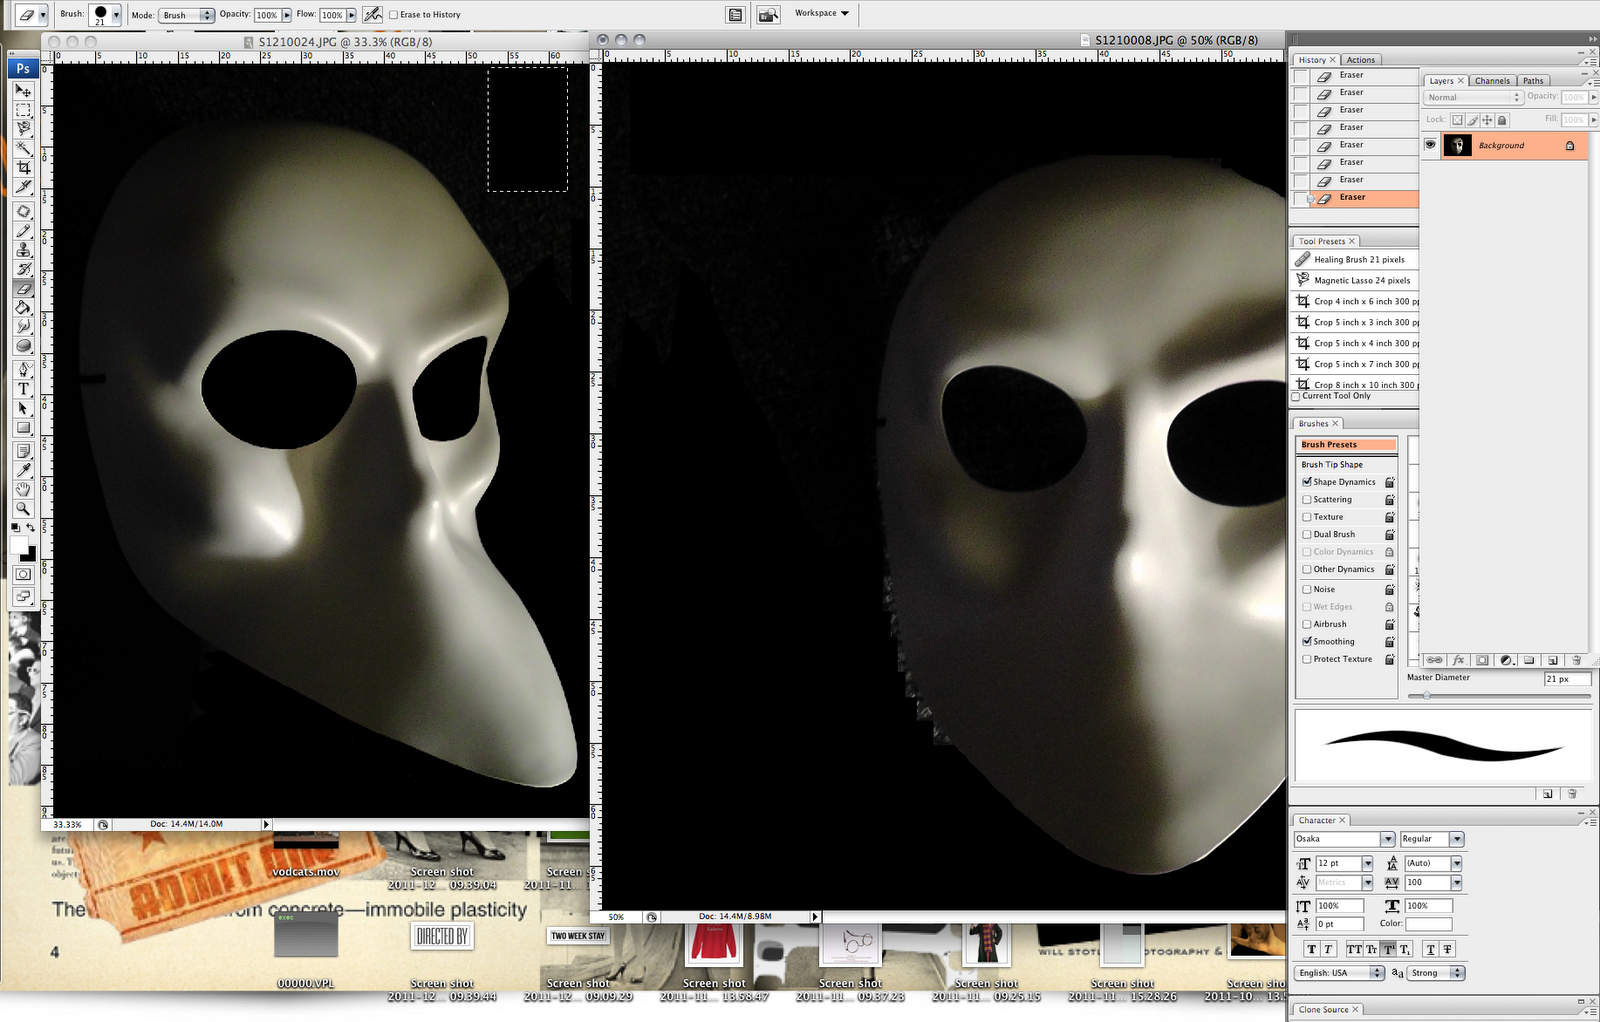The image size is (1600, 1022).
Task: Open the Osaka font family dropdown
Action: click(1387, 839)
